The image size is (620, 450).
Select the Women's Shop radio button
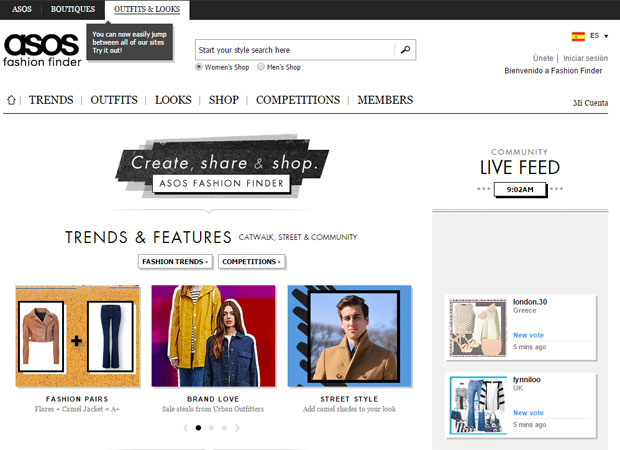coord(199,67)
